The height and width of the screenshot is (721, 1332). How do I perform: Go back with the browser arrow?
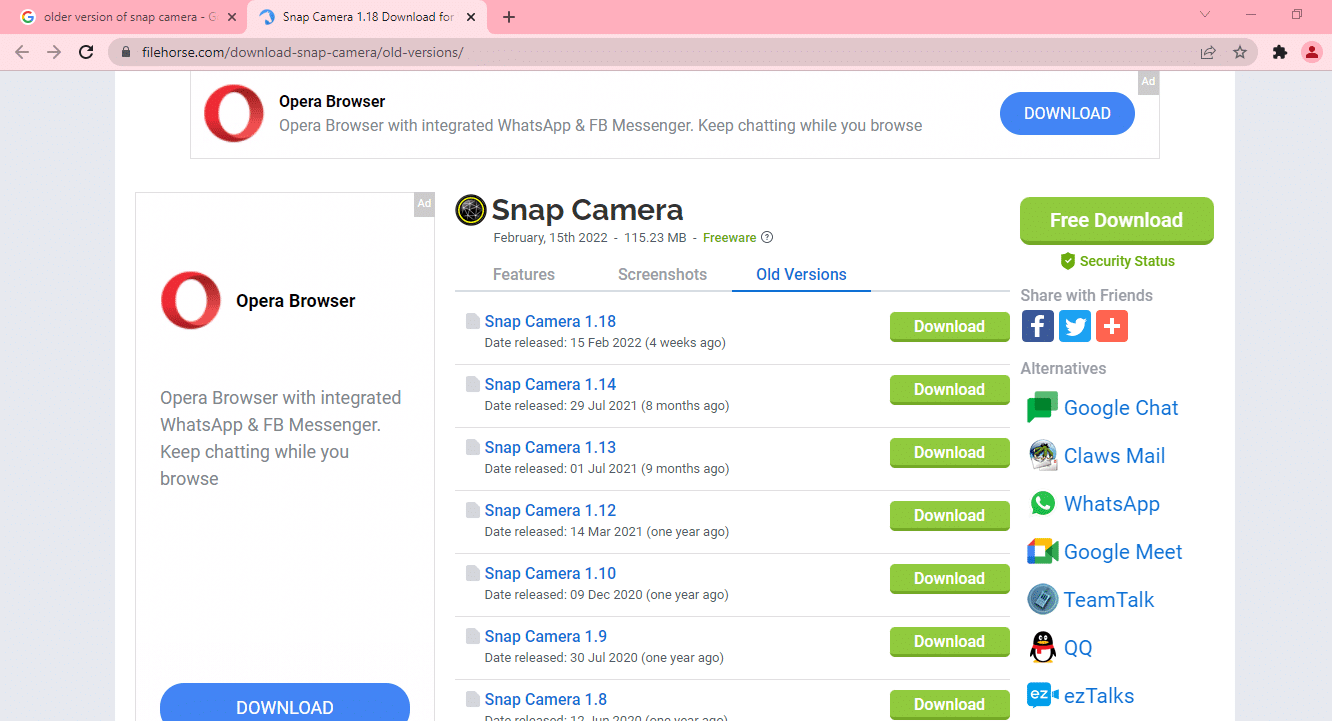22,52
